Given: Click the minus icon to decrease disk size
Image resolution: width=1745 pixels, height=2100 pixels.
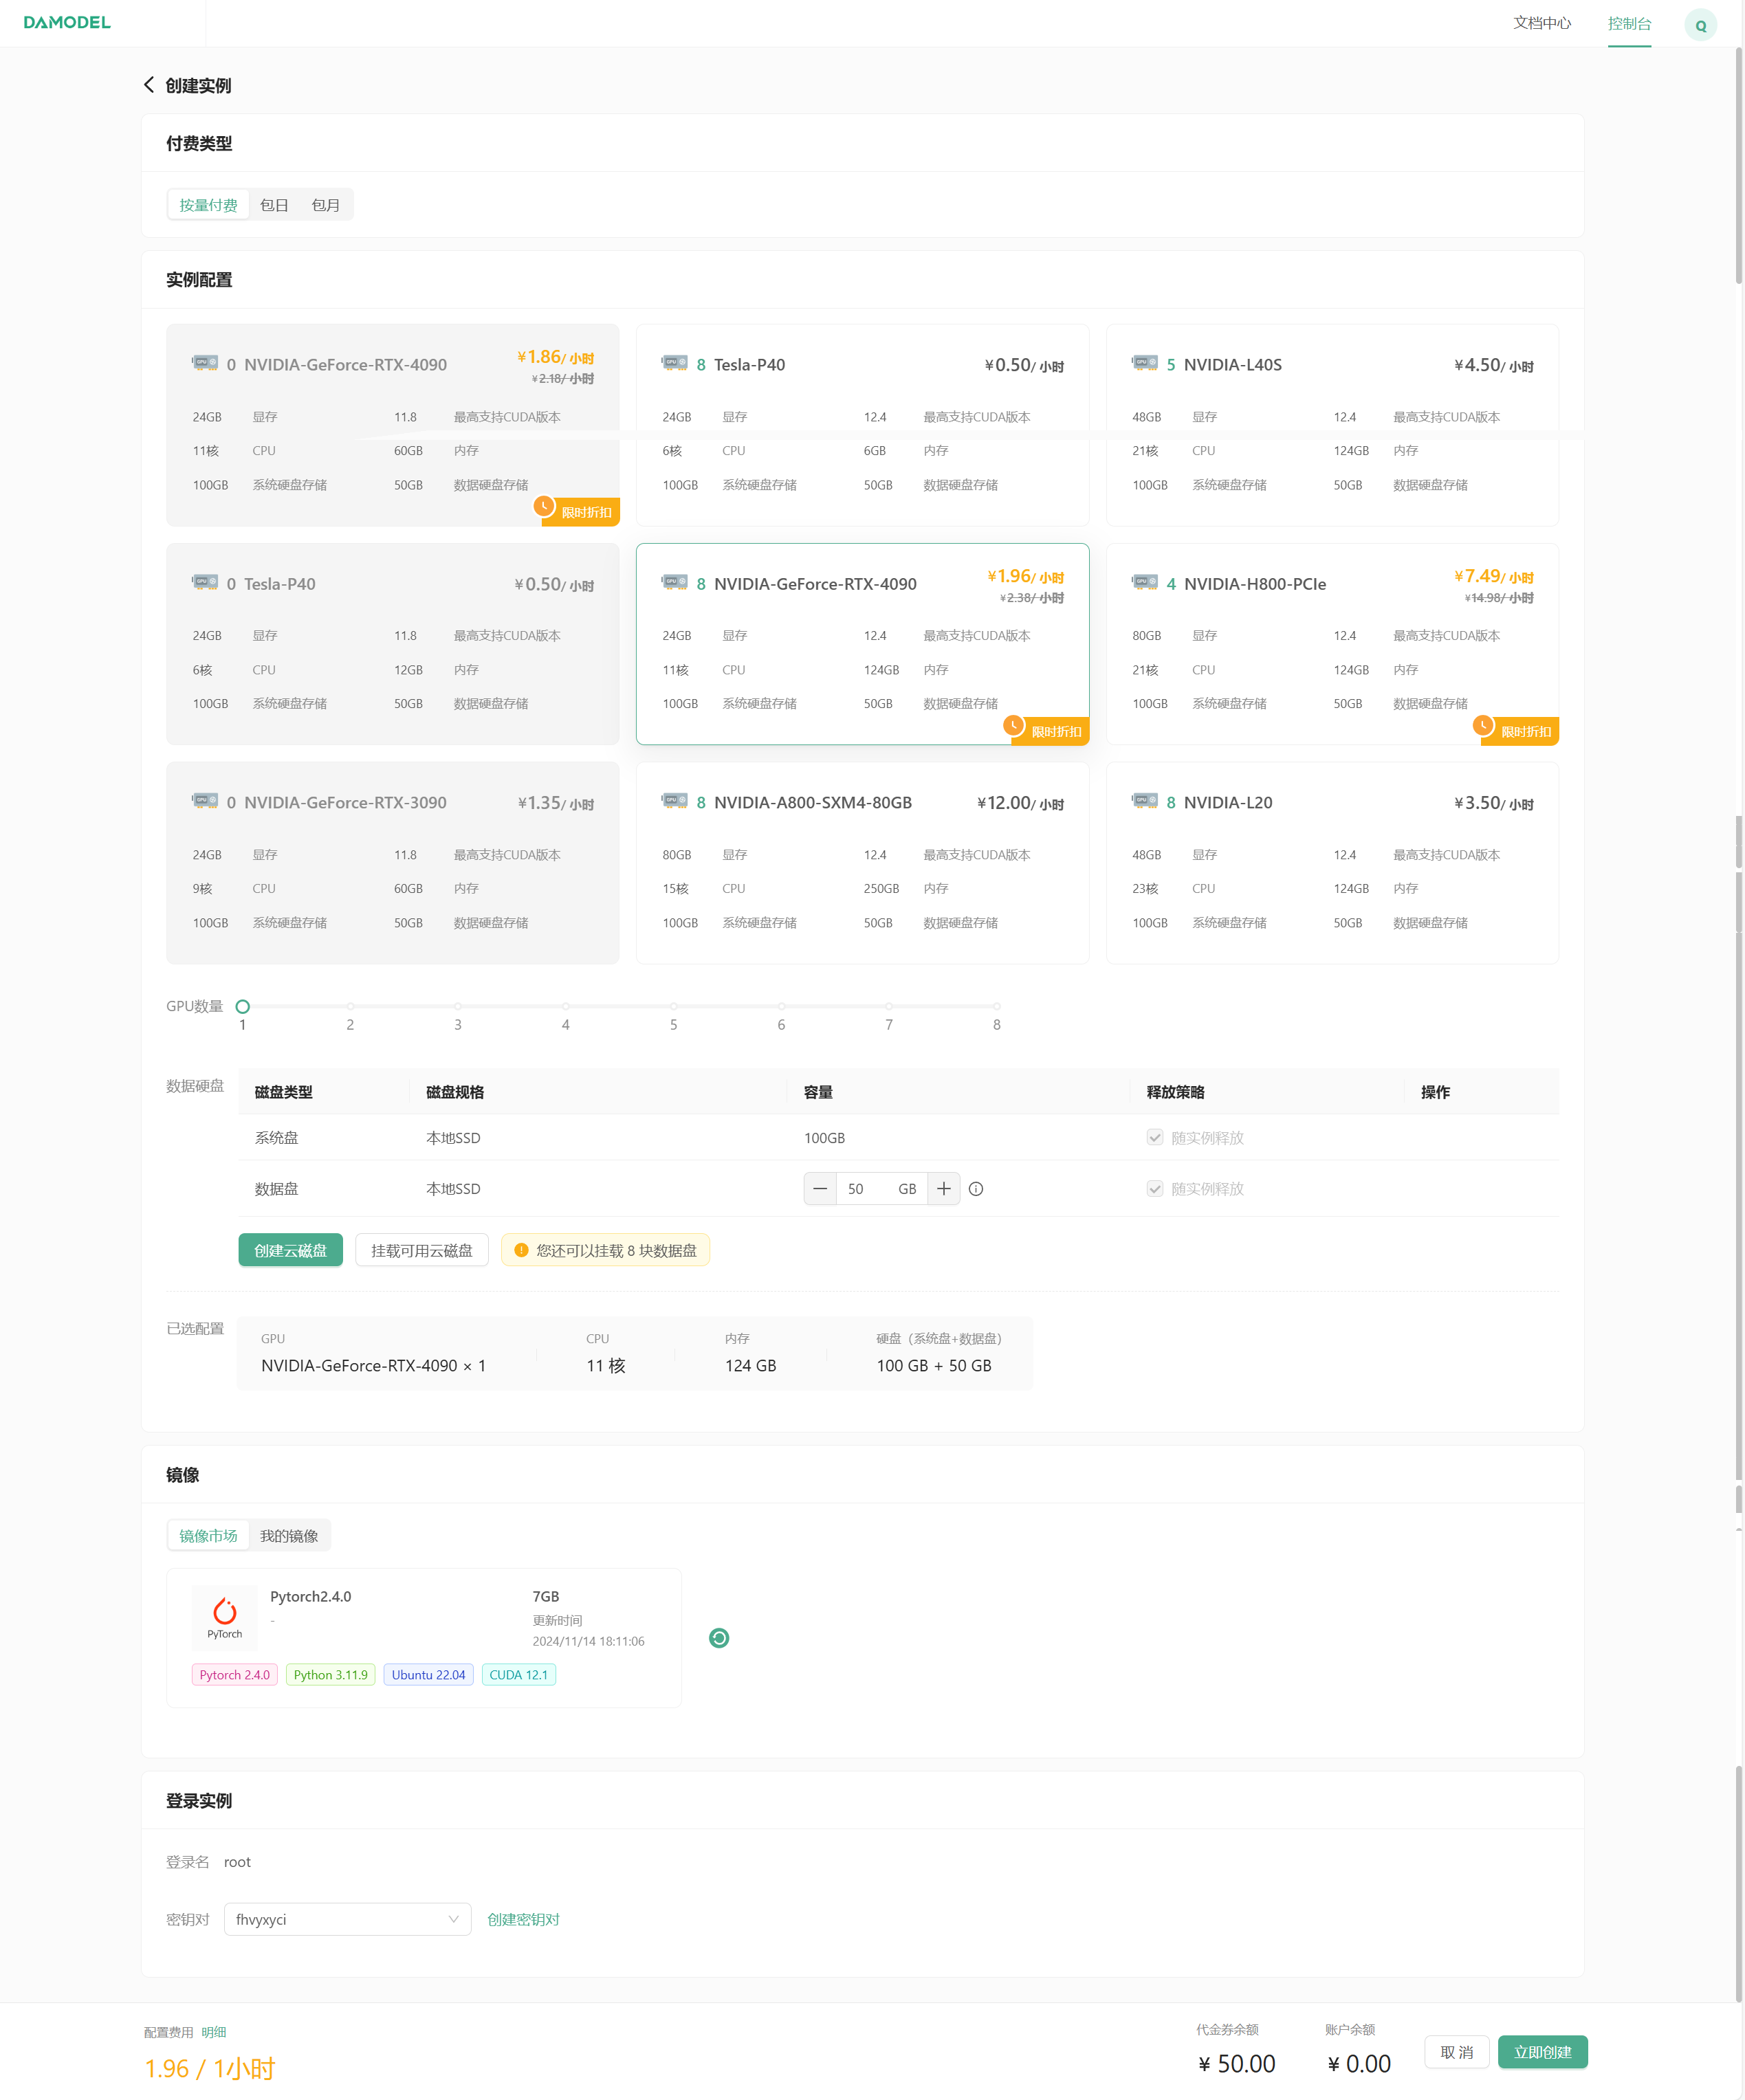Looking at the screenshot, I should [x=820, y=1189].
